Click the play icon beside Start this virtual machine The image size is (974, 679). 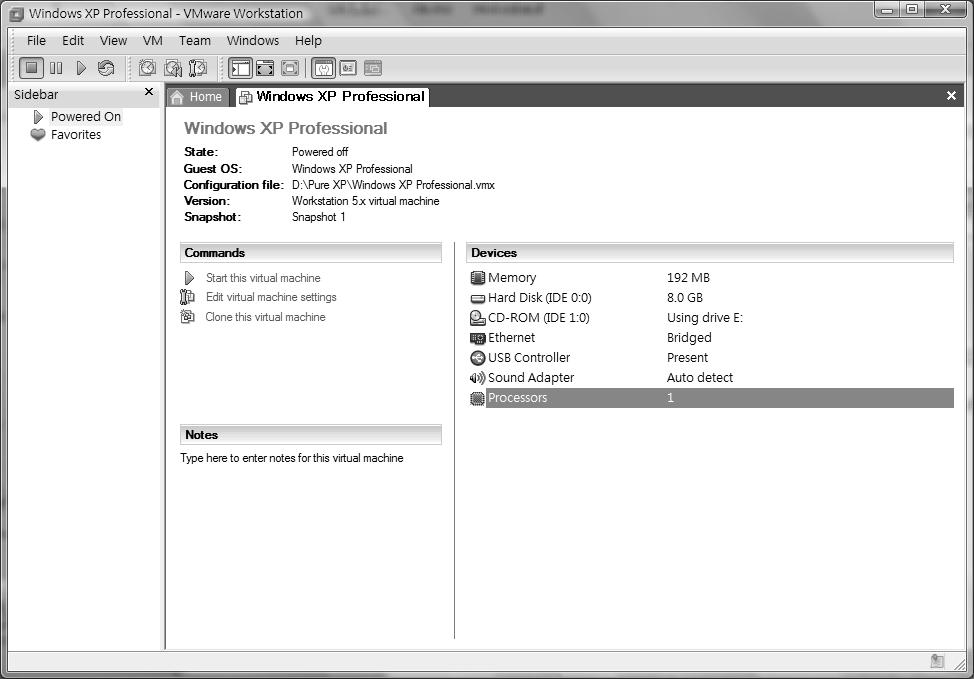(189, 278)
